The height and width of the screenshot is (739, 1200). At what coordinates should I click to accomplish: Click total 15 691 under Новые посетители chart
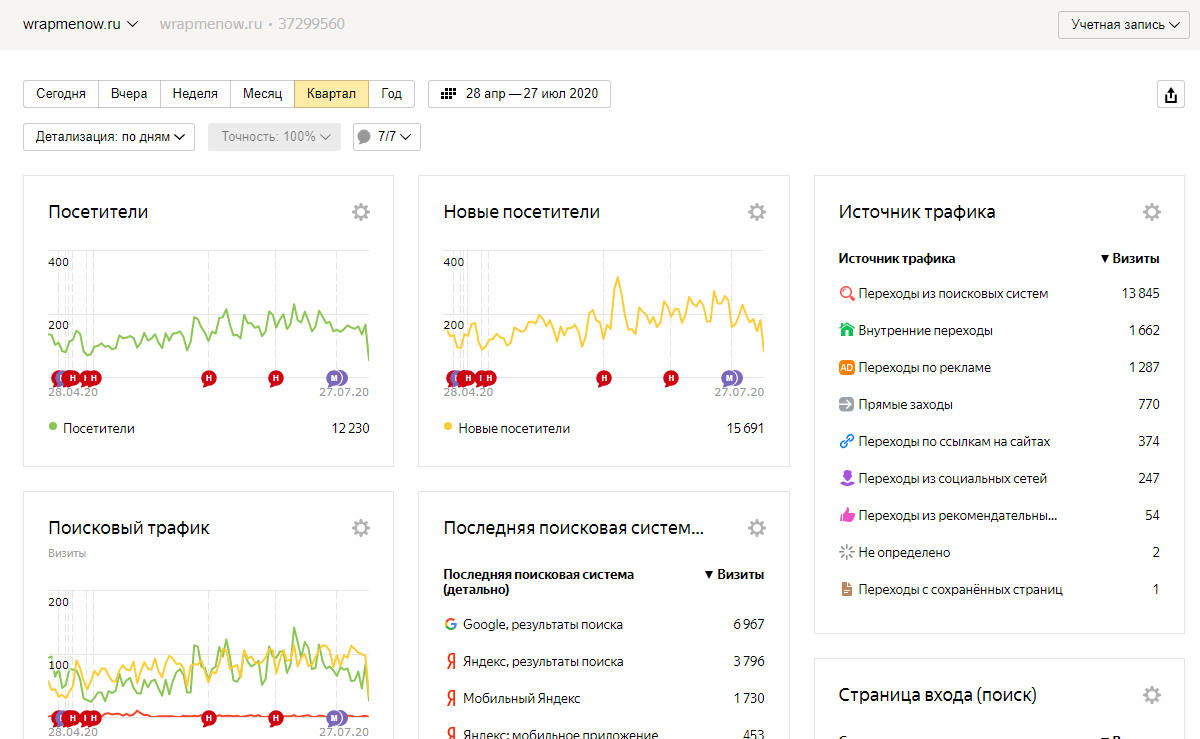coord(745,428)
